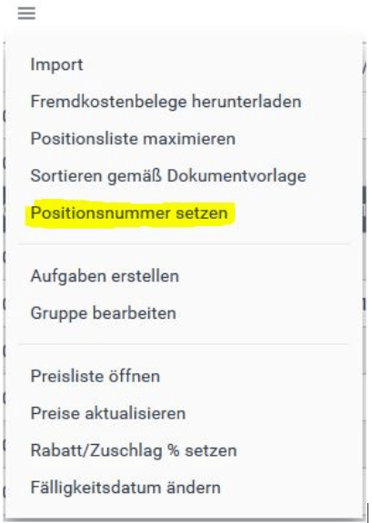This screenshot has height=523, width=372.
Task: Maximize the position list via menu
Action: [x=133, y=138]
